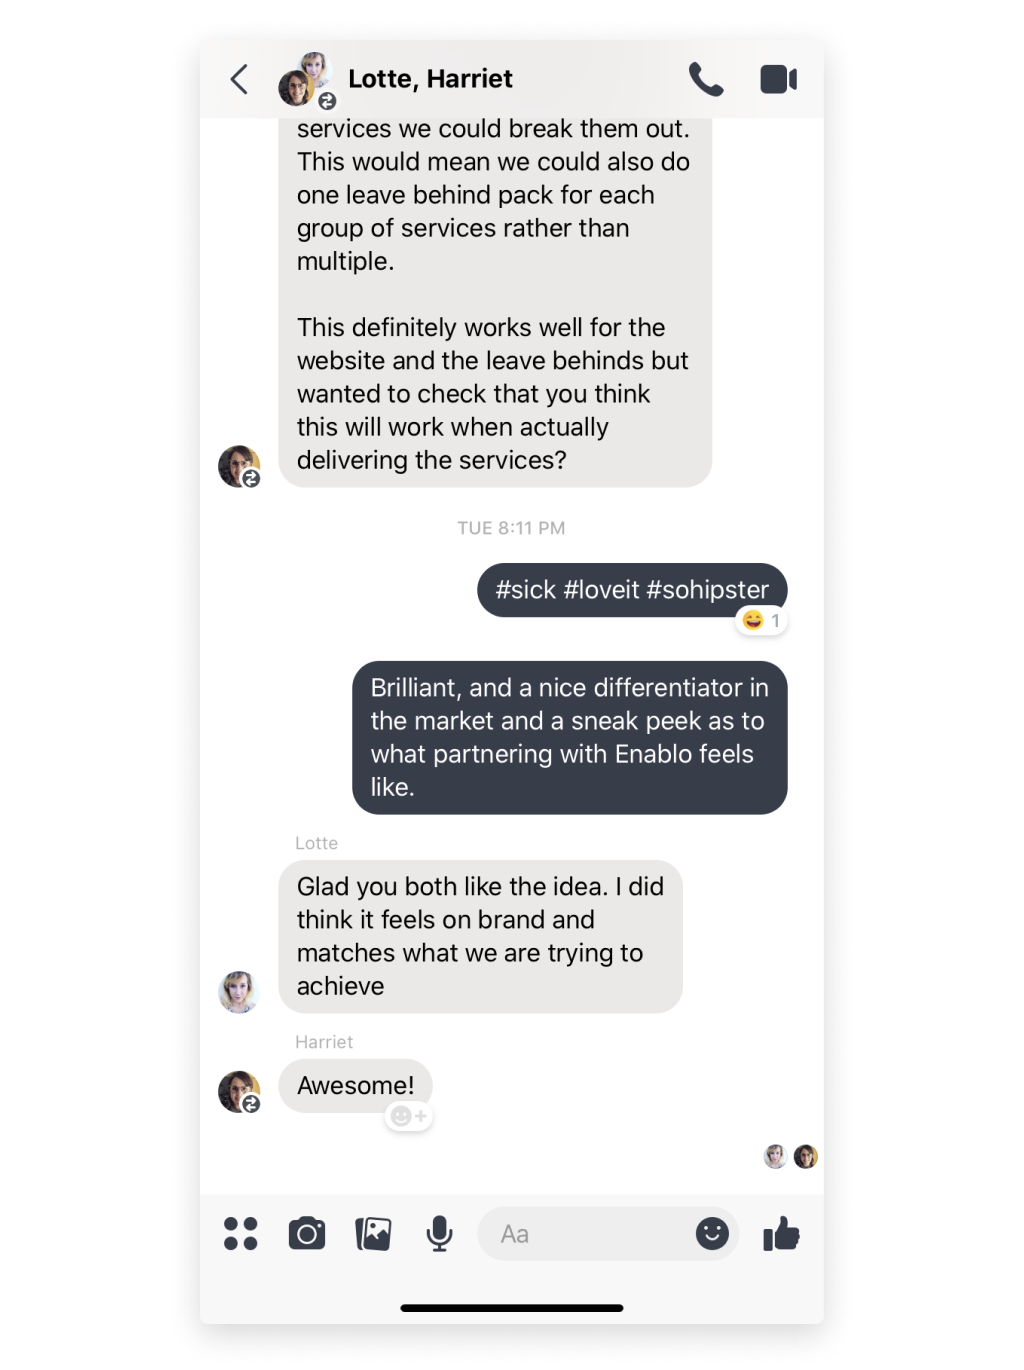This screenshot has height=1370, width=1024.
Task: Tap the #sick #loveit #sohipster message
Action: point(632,589)
